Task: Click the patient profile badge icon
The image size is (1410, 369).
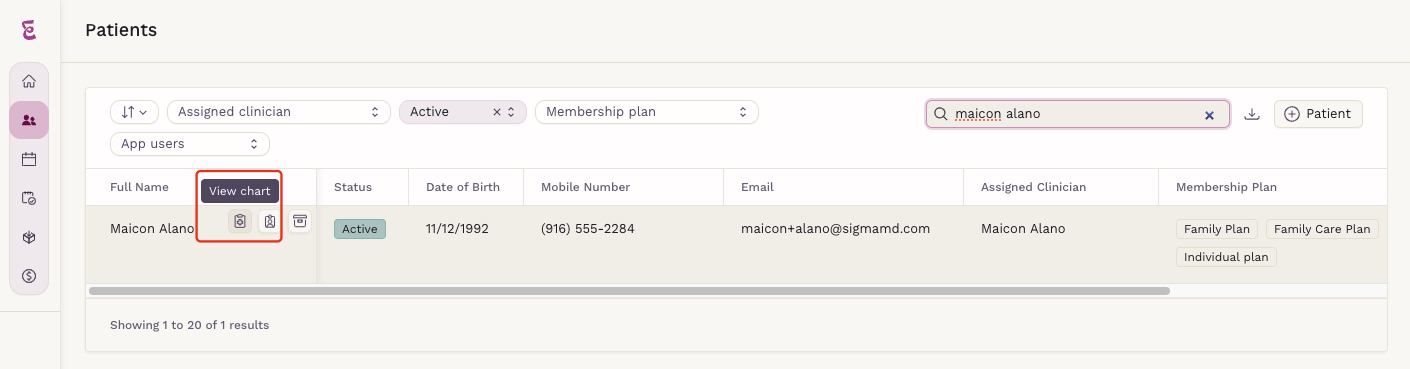Action: click(x=269, y=221)
